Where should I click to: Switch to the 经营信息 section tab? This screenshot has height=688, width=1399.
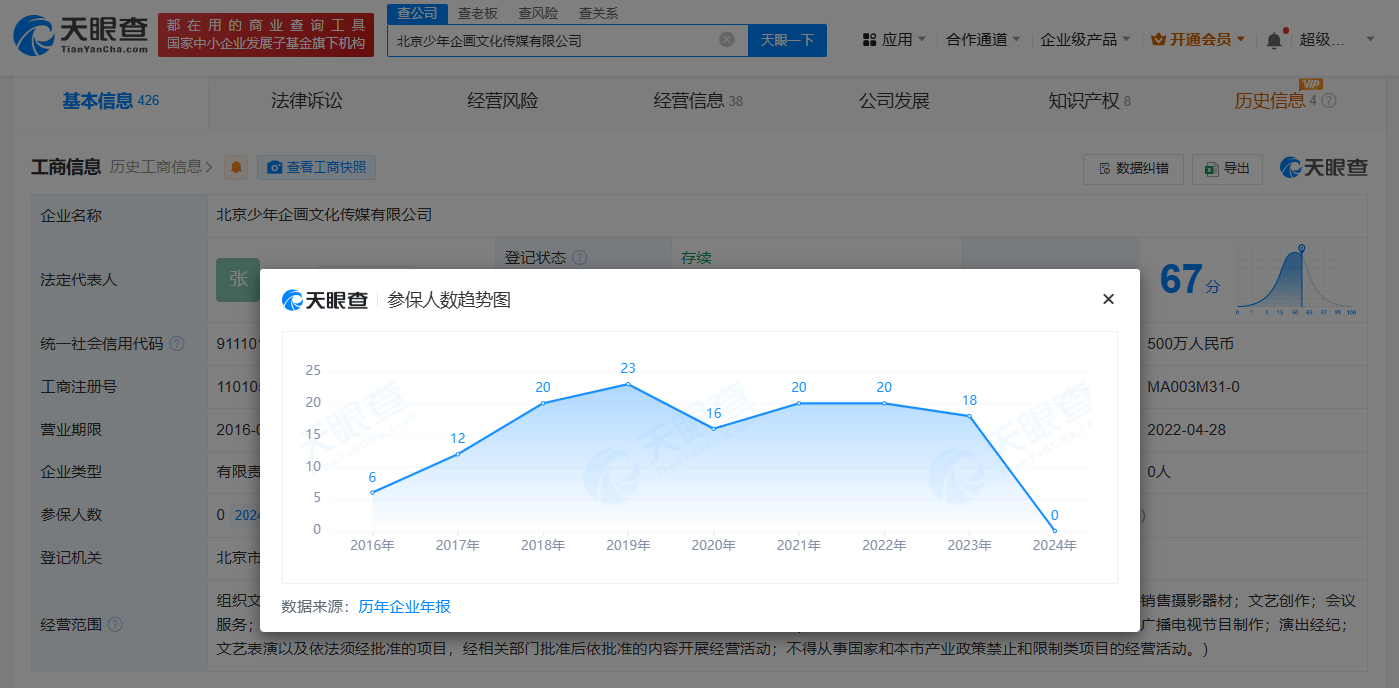[x=698, y=101]
